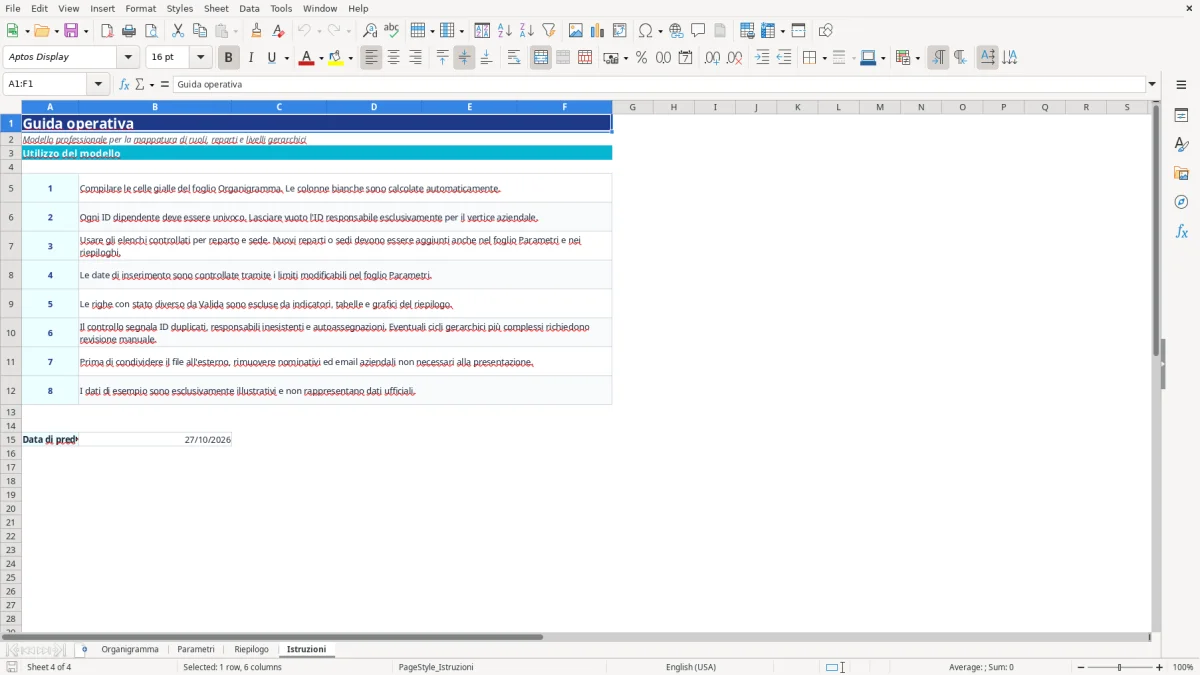Open the Styles menu

180,8
